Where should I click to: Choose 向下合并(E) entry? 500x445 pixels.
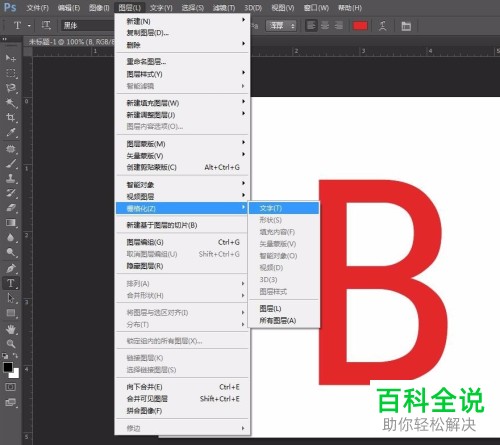(x=182, y=387)
